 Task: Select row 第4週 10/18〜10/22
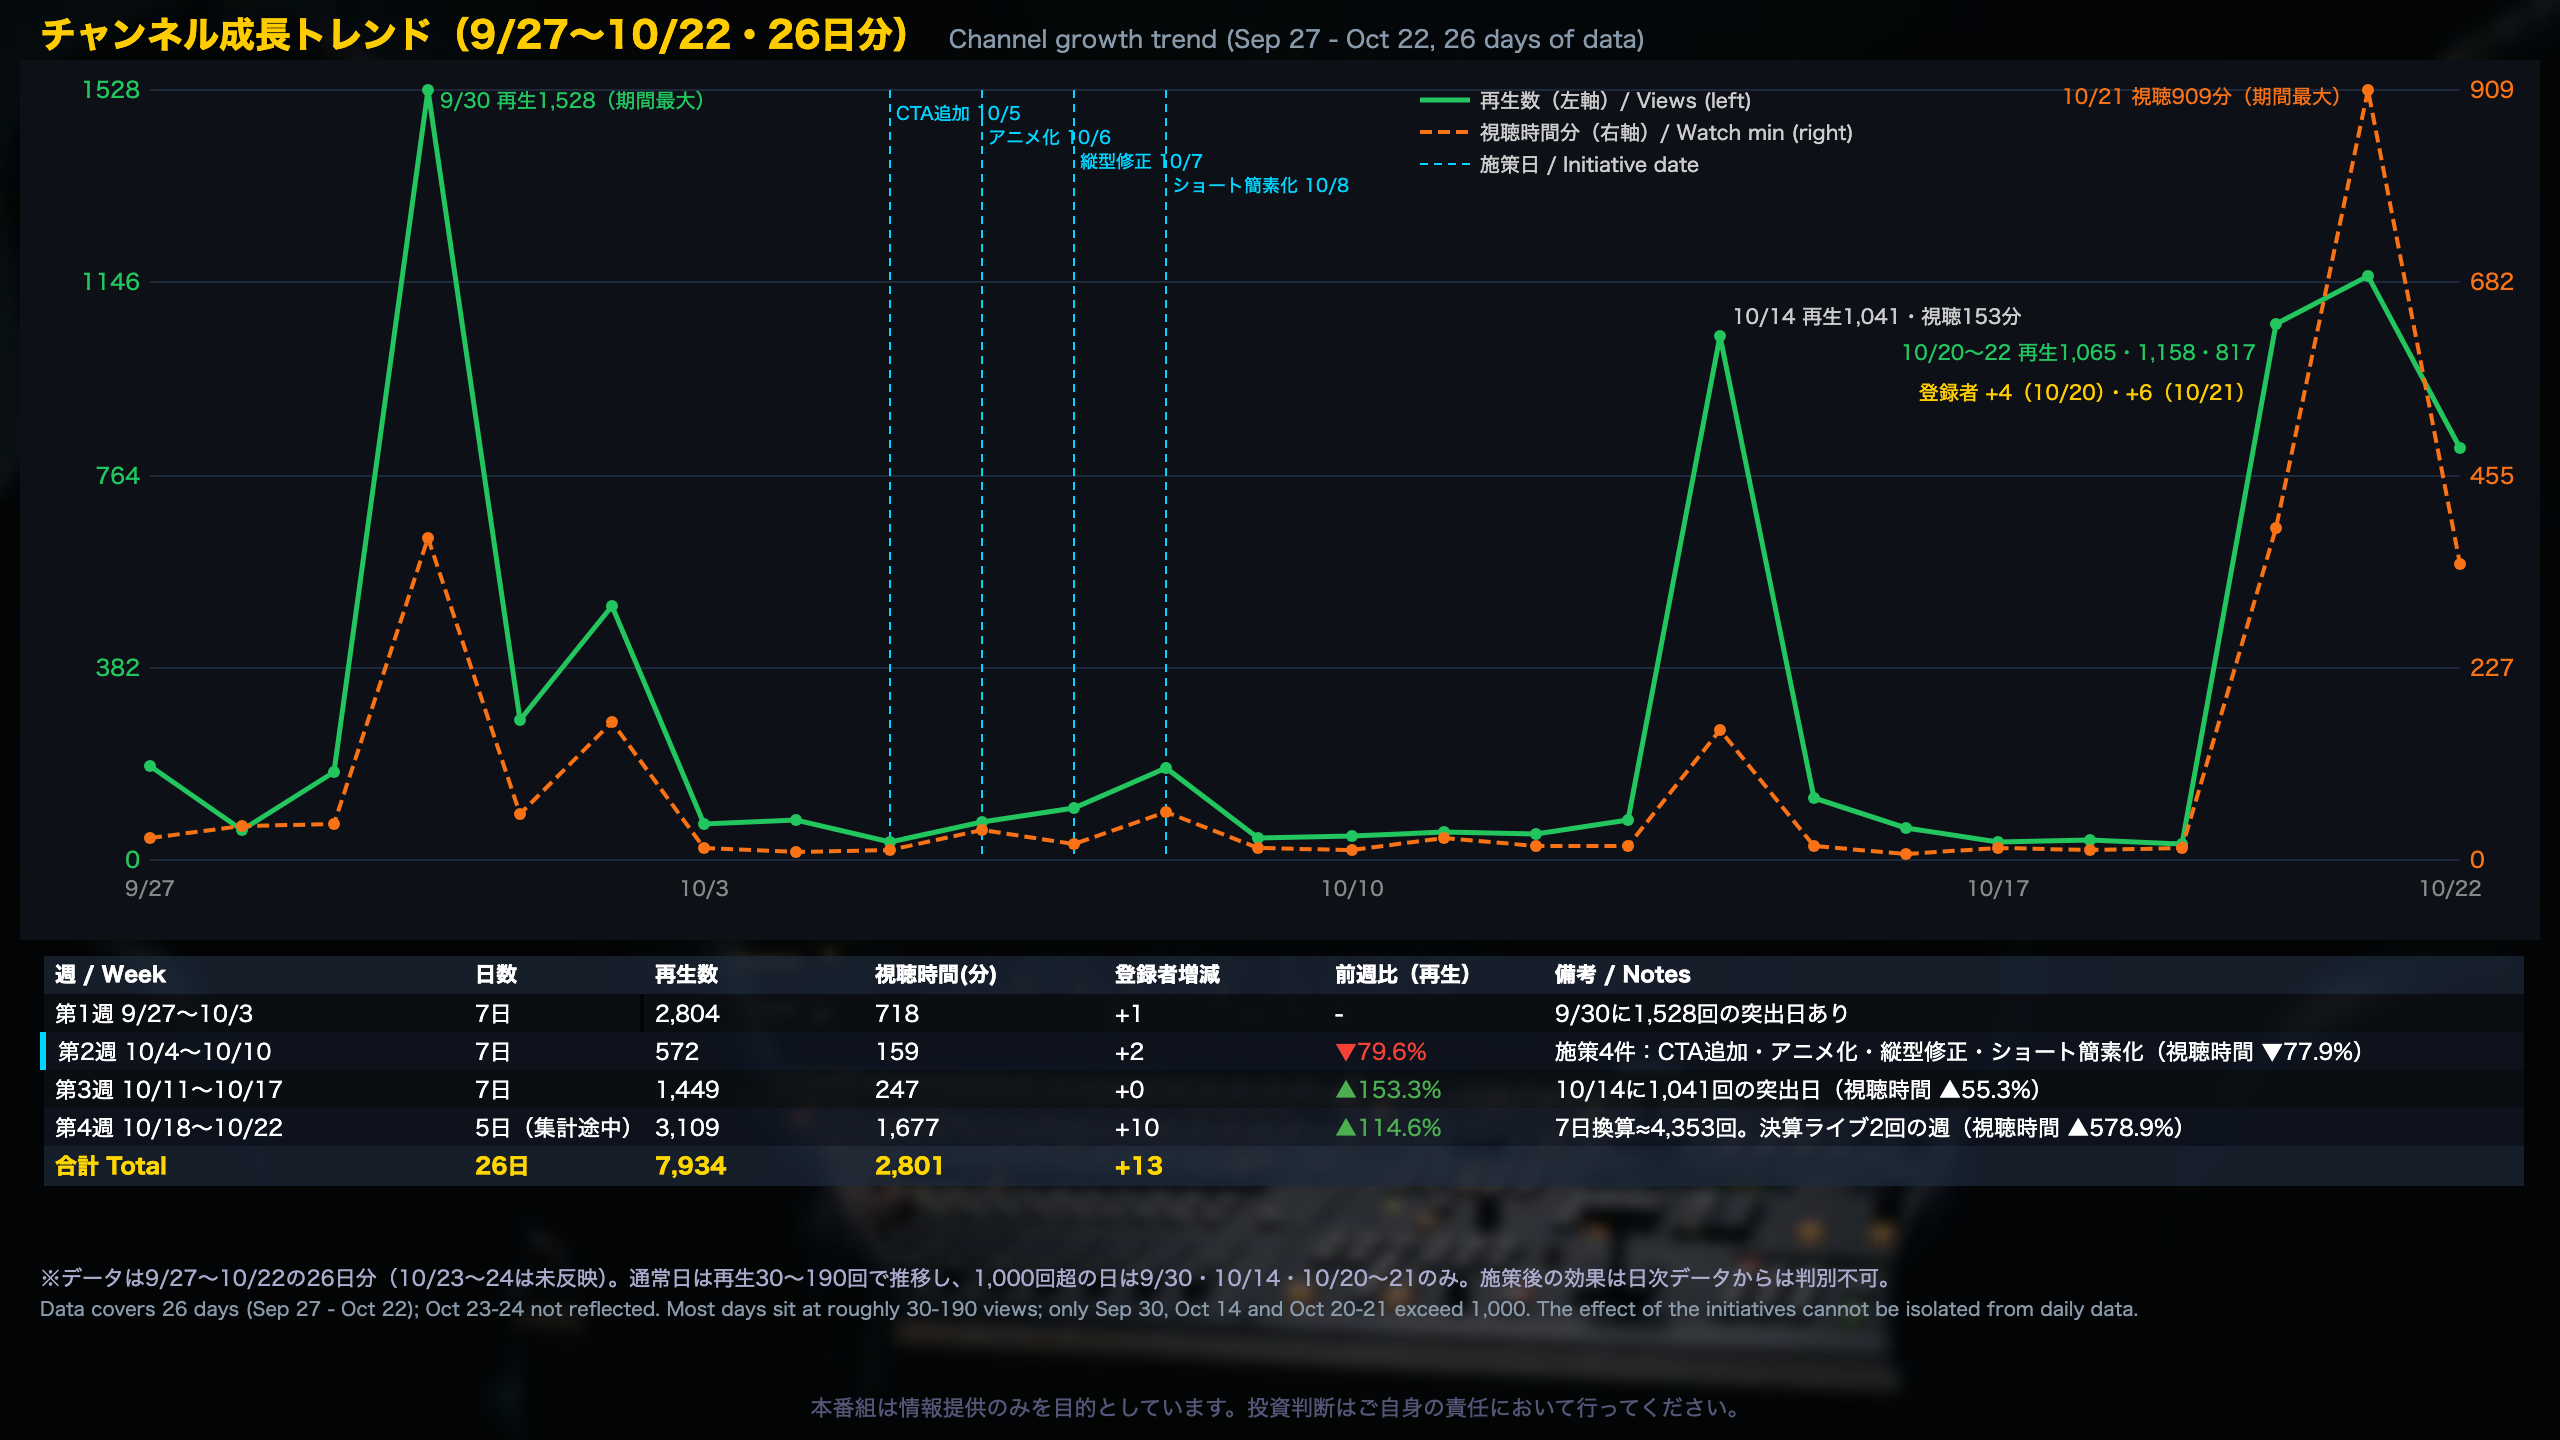[x=1284, y=1128]
